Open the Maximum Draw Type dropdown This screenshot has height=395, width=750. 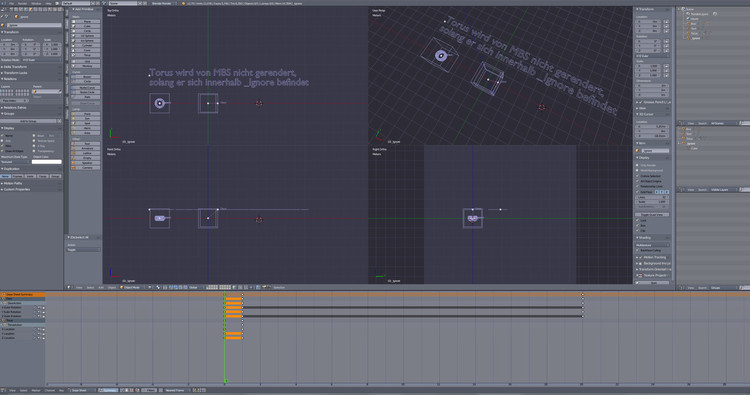[14, 162]
